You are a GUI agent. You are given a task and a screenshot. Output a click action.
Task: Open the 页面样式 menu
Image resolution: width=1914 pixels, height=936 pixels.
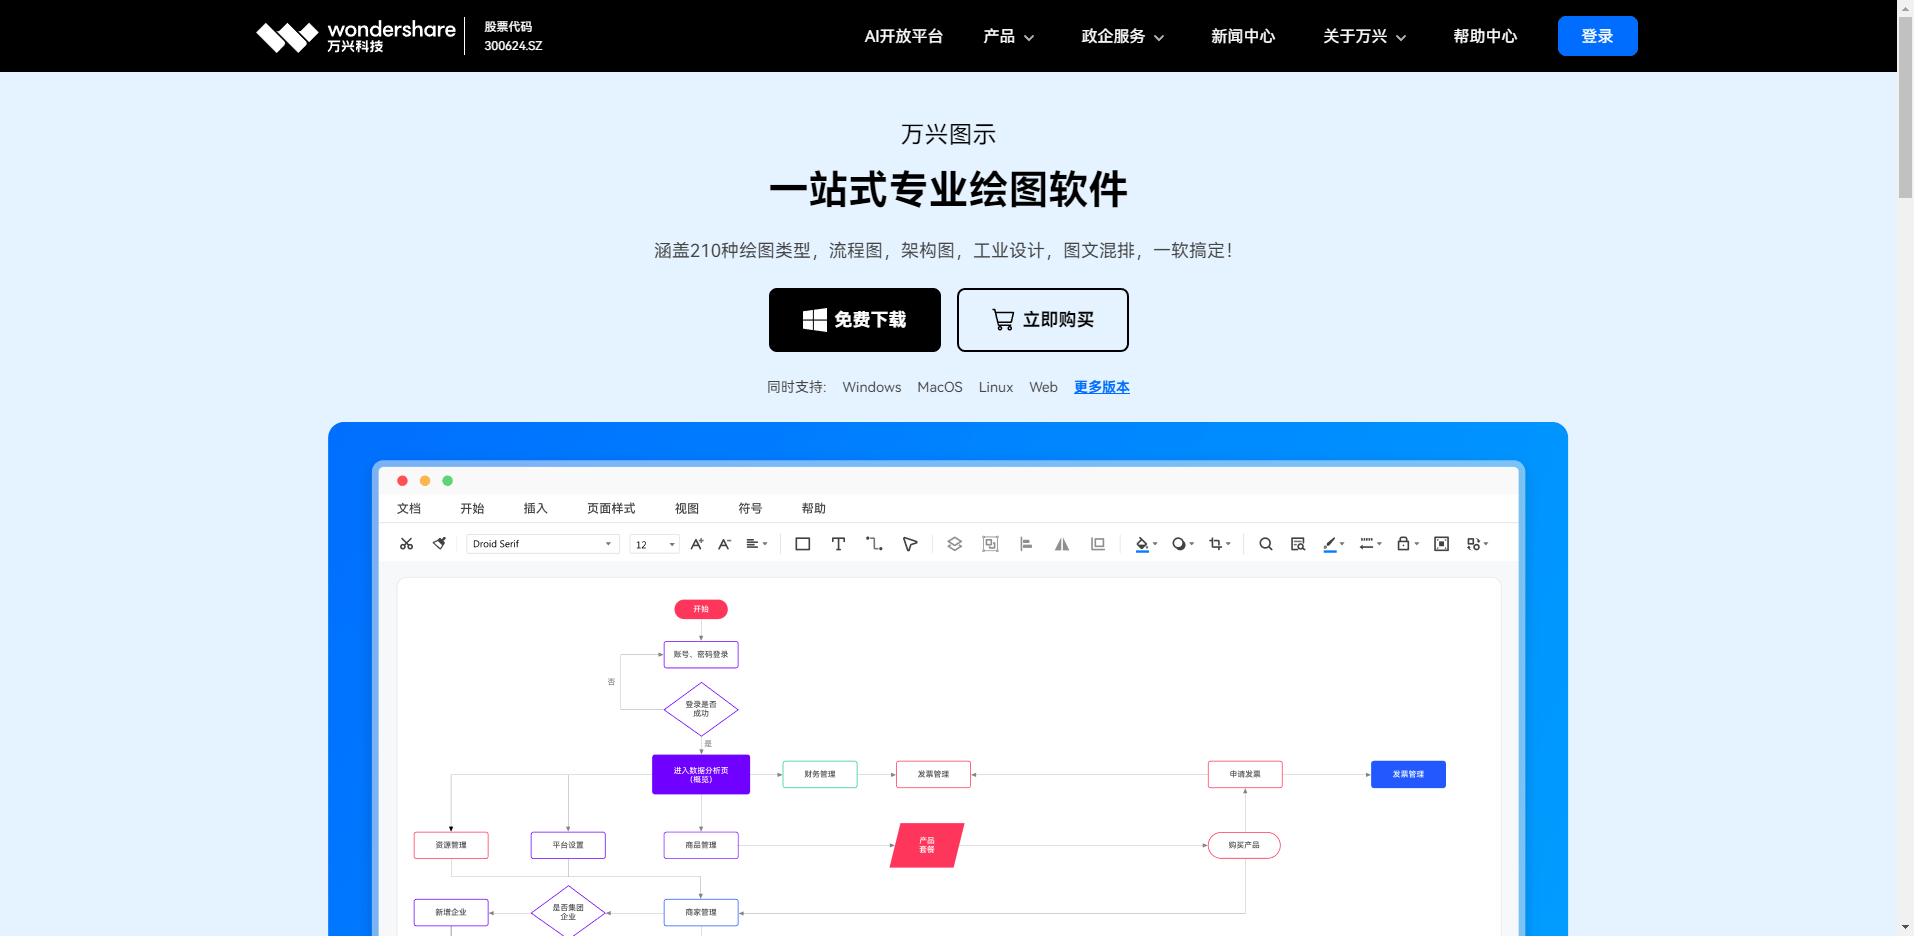(x=611, y=508)
